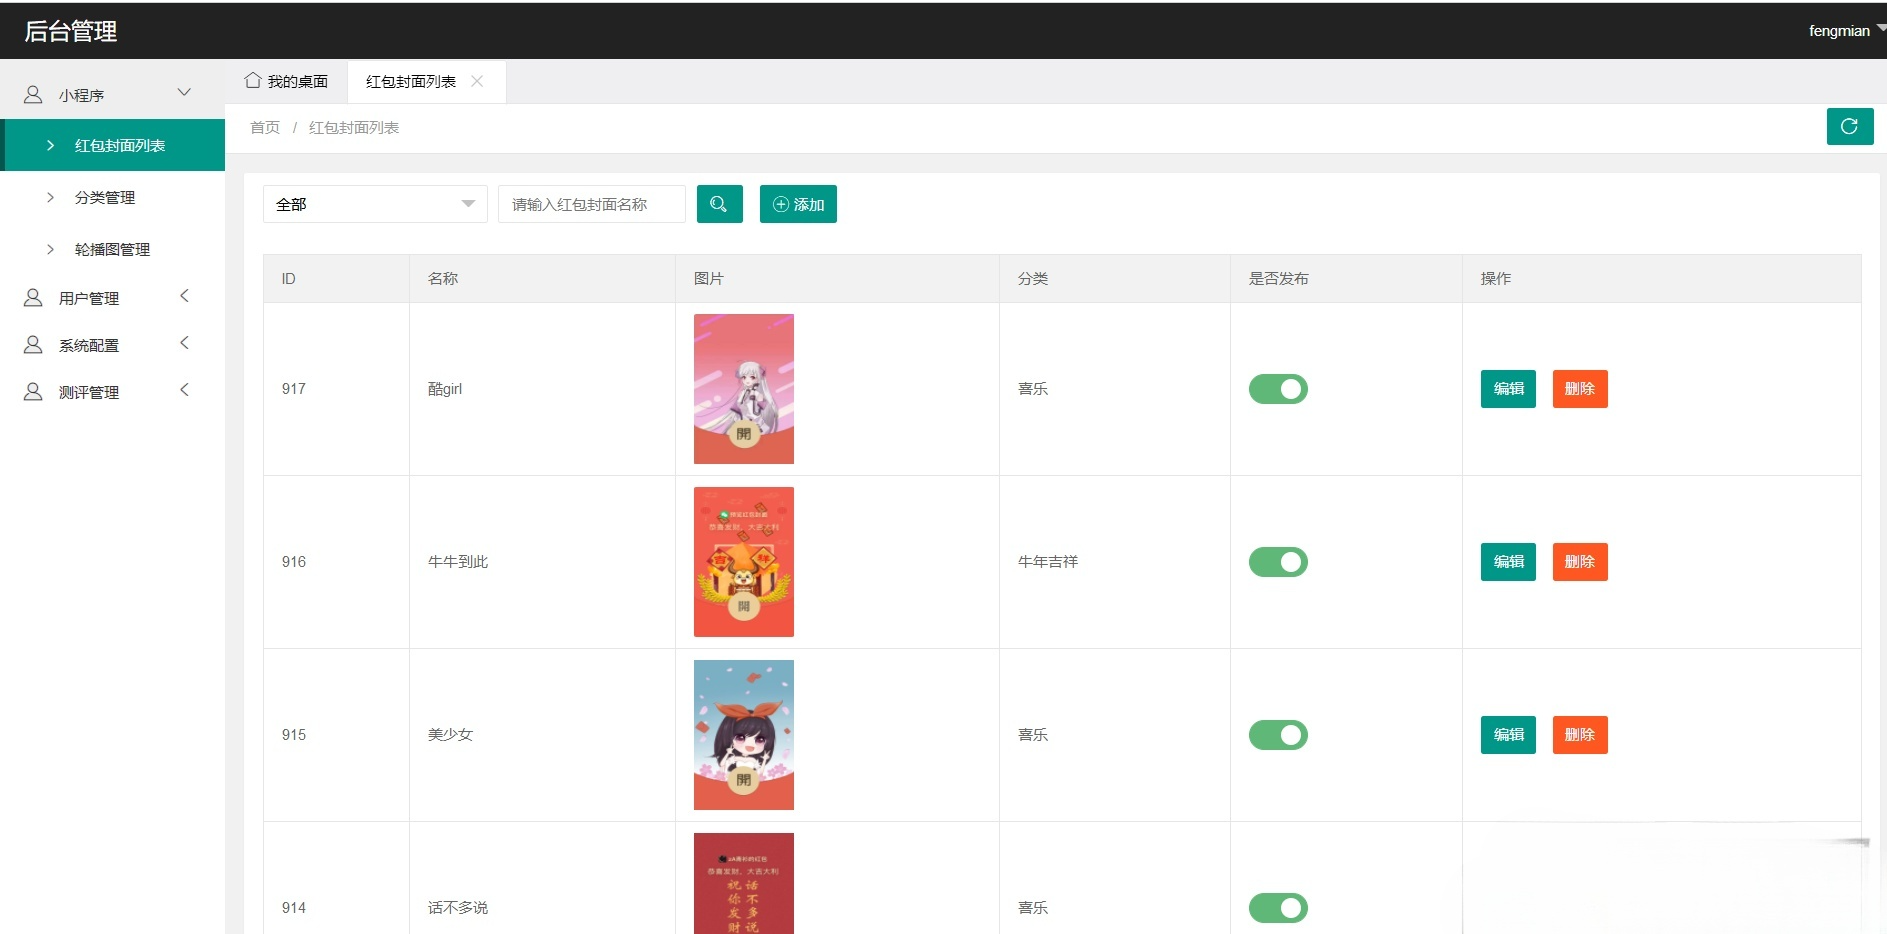Click the green refresh icon button
Image resolution: width=1887 pixels, height=934 pixels.
click(1849, 126)
